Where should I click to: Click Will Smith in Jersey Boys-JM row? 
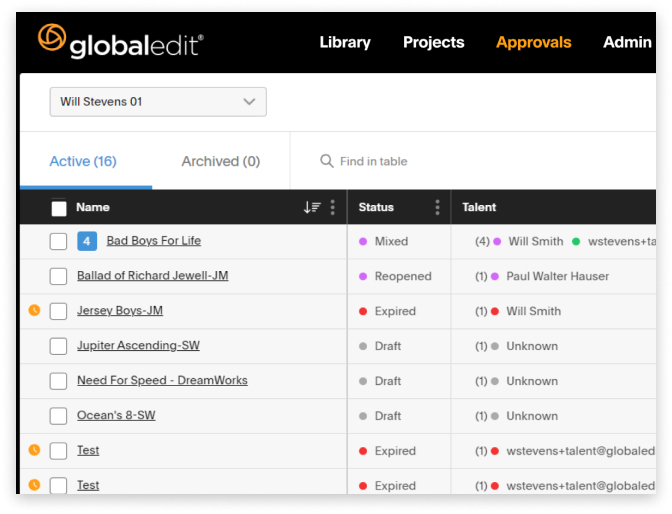tap(534, 311)
